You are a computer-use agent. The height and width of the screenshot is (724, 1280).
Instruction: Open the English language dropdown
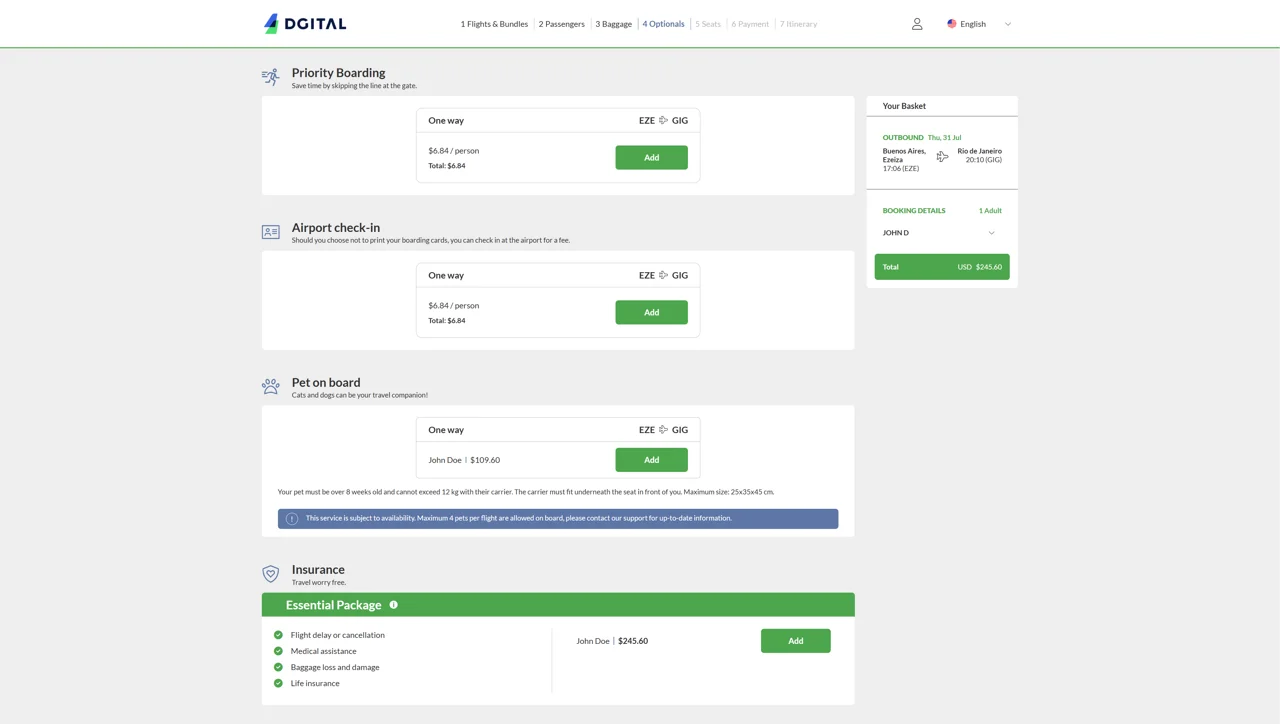point(973,24)
